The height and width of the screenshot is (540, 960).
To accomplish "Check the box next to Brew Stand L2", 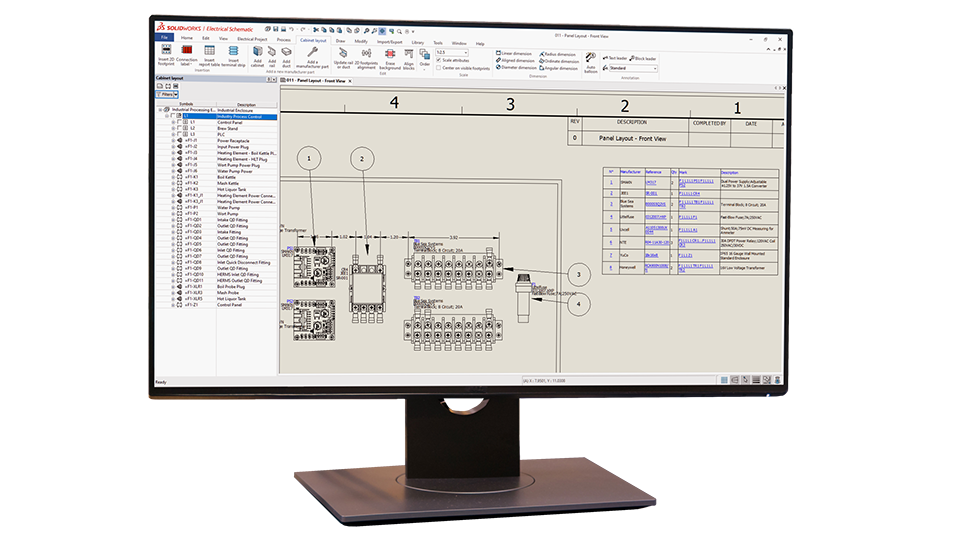I will coord(180,129).
